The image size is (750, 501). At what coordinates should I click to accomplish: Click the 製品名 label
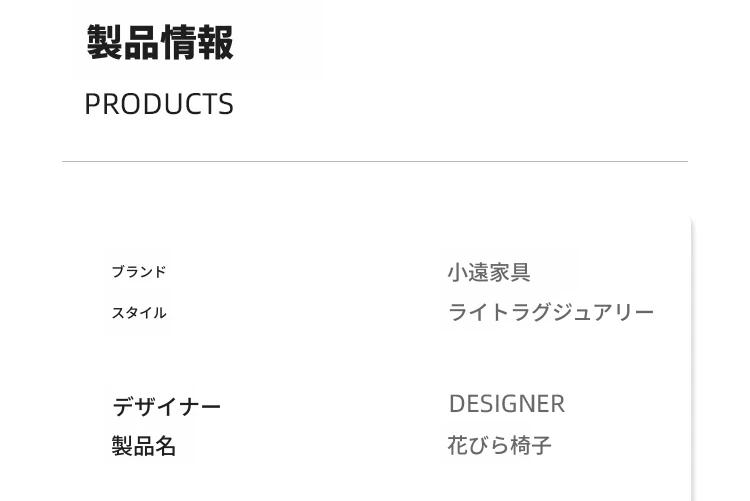tap(143, 446)
